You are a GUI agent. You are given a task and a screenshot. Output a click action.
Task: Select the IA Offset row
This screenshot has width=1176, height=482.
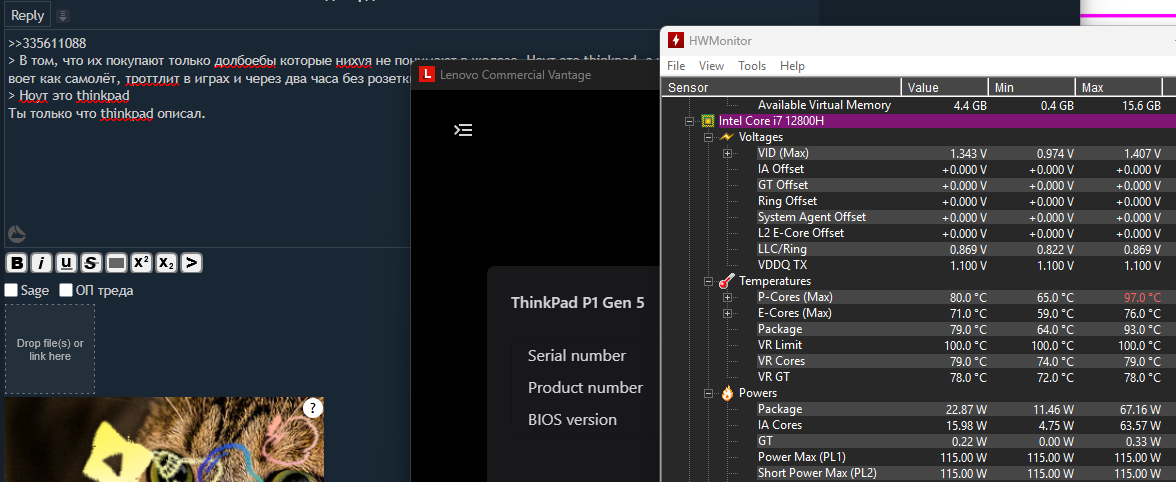point(919,169)
